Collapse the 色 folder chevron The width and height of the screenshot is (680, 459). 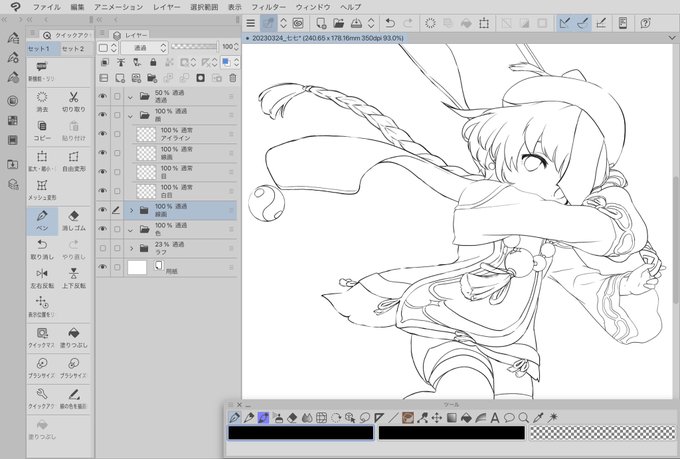tap(131, 230)
